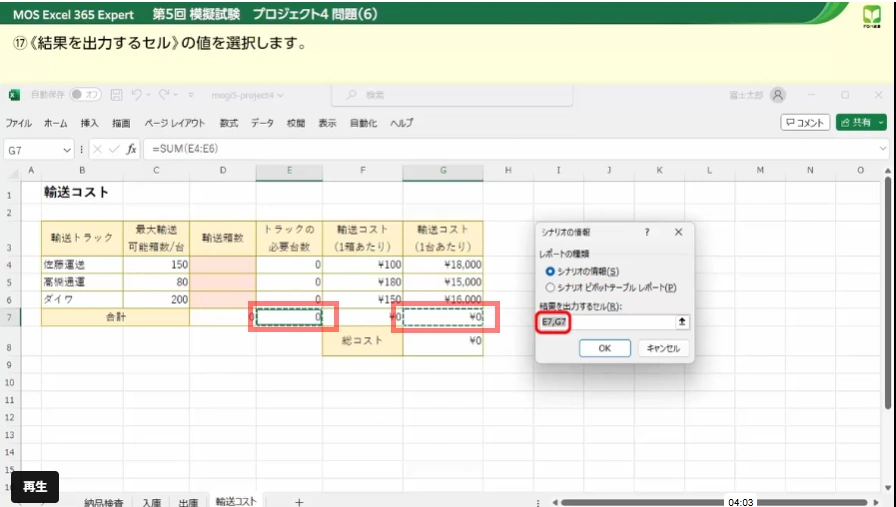Click OK in the scenario dialog
Image resolution: width=896 pixels, height=507 pixels.
click(605, 348)
